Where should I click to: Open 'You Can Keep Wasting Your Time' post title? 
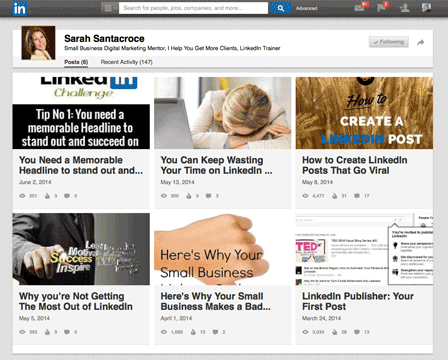[216, 165]
